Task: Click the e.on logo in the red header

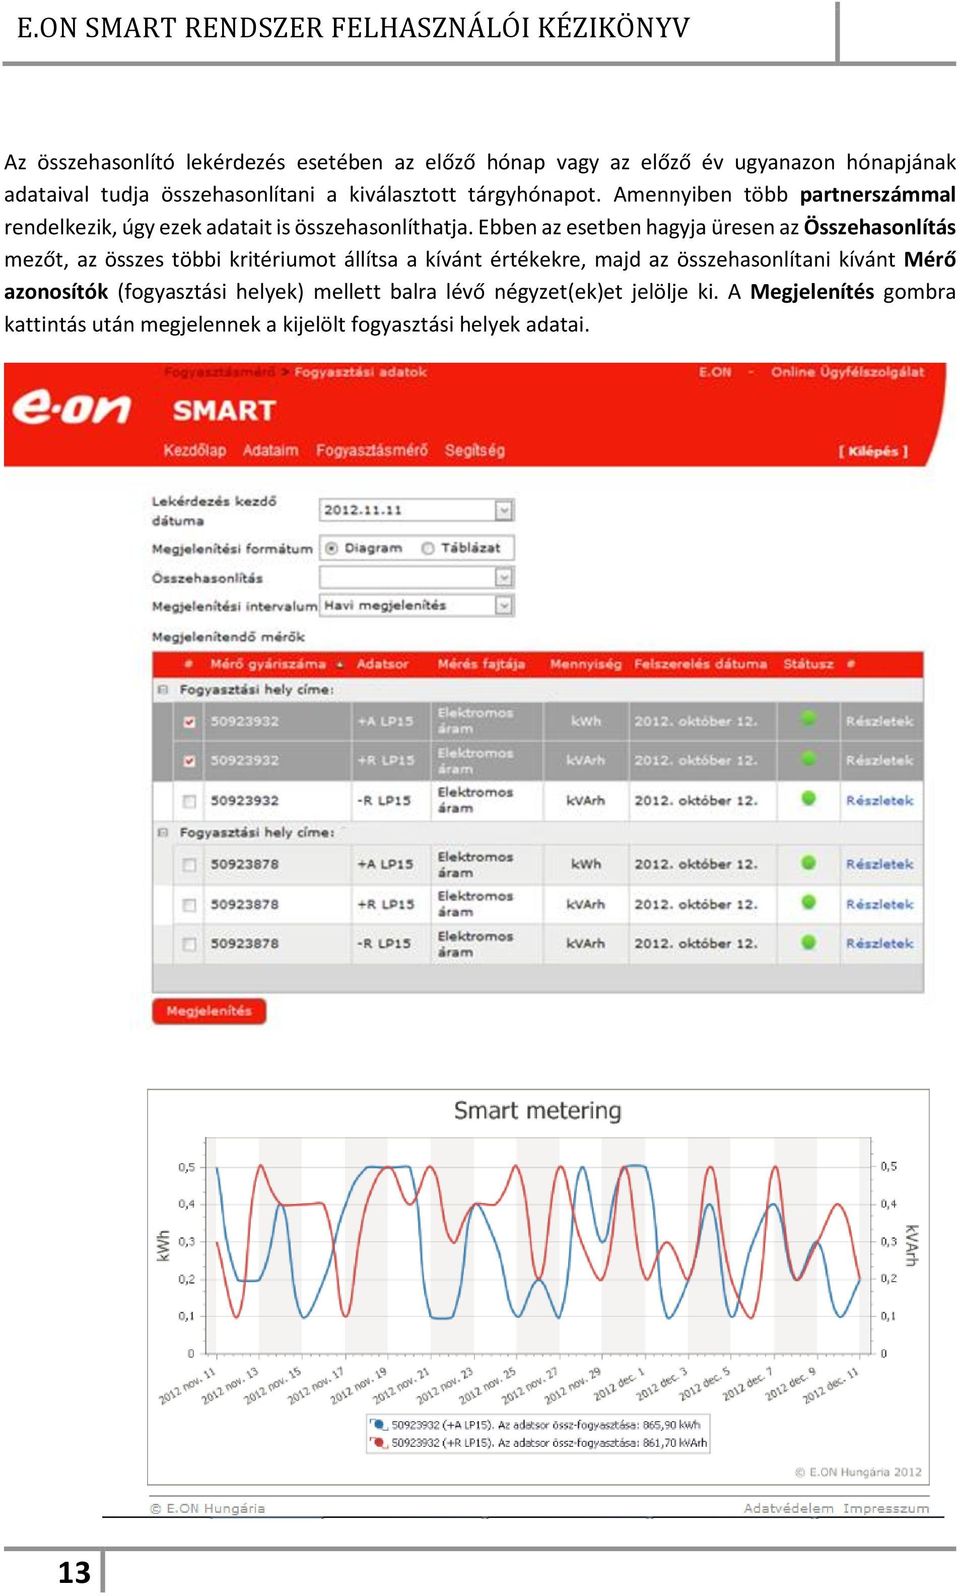Action: [71, 408]
